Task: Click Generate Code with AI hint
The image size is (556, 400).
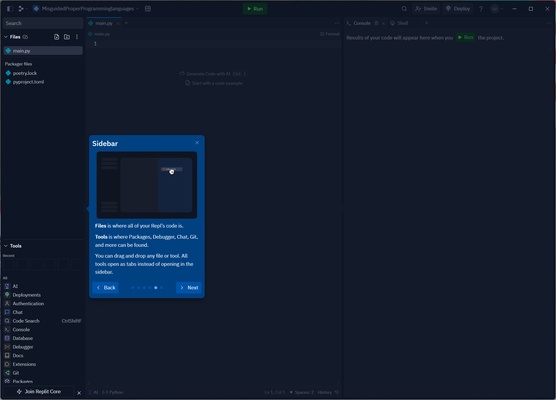Action: (212, 74)
